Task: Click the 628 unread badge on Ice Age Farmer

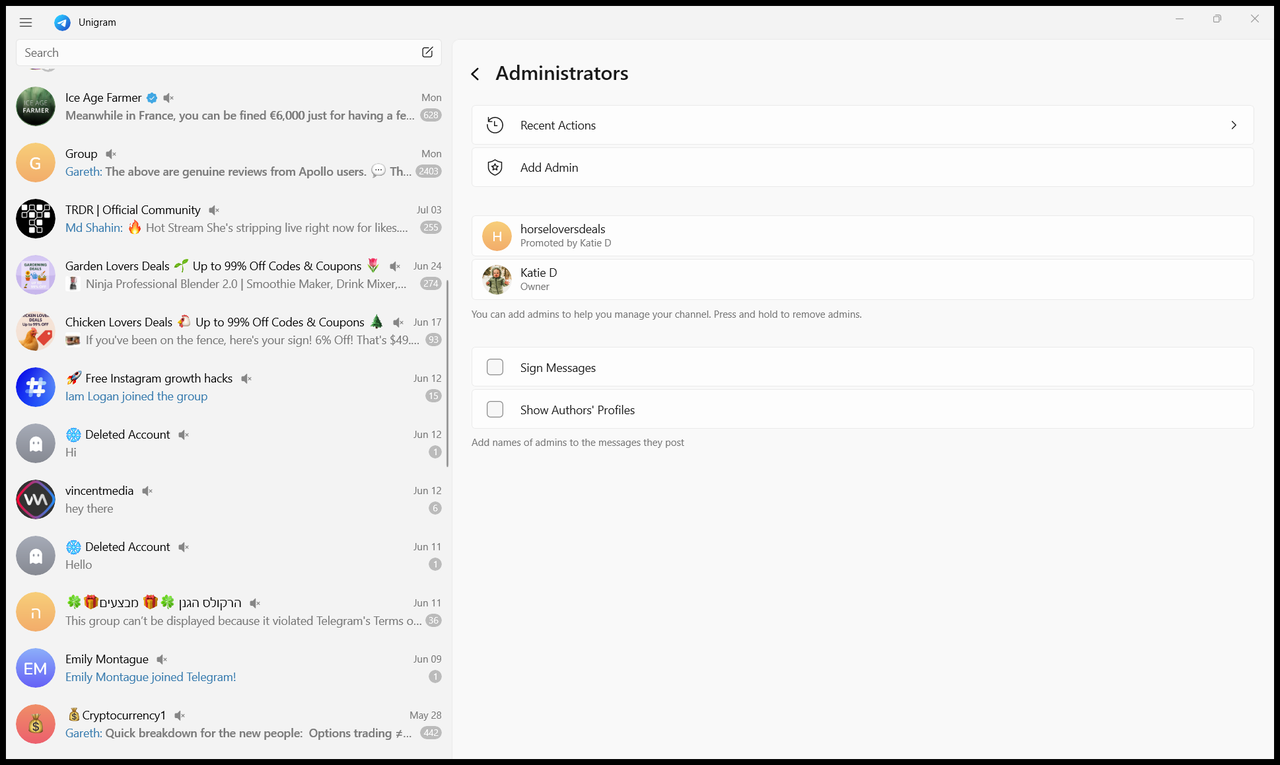Action: (x=431, y=115)
